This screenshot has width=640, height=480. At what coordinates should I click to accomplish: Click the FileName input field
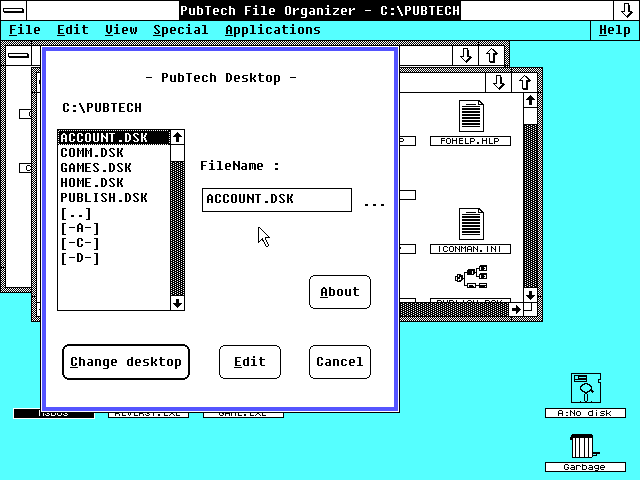[x=277, y=200]
